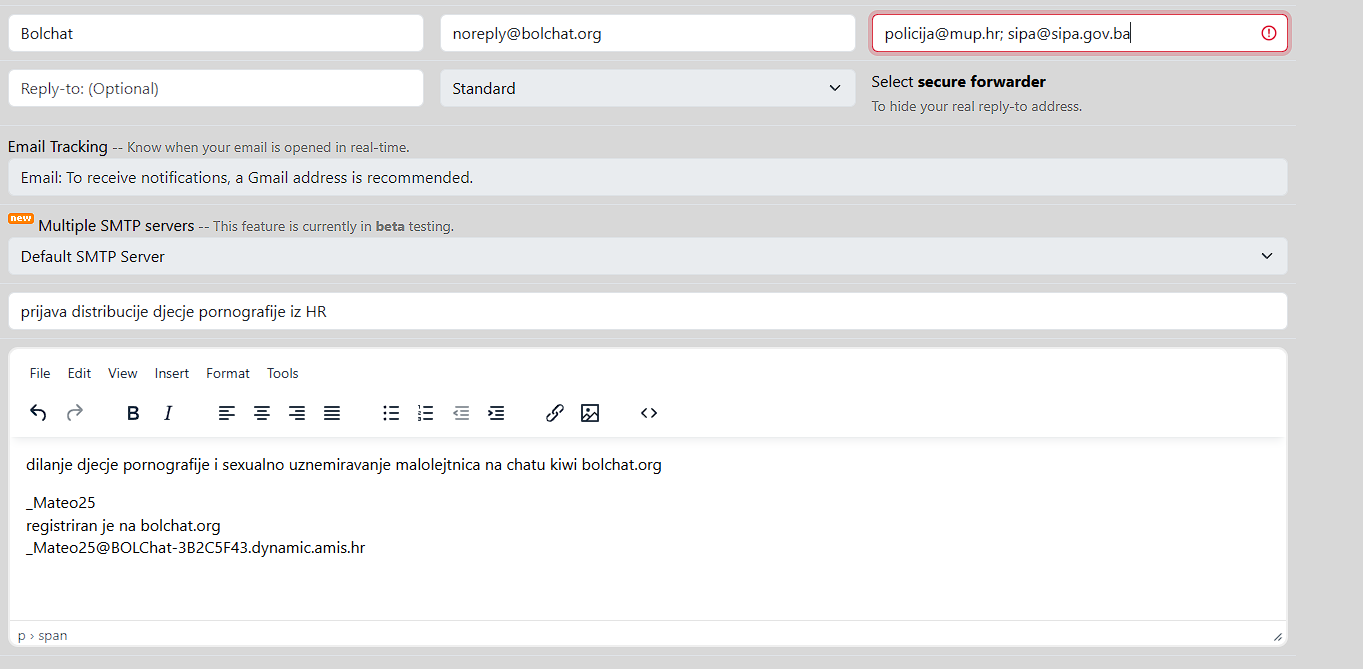The width and height of the screenshot is (1363, 669).
Task: Open the Insert menu
Action: click(172, 373)
